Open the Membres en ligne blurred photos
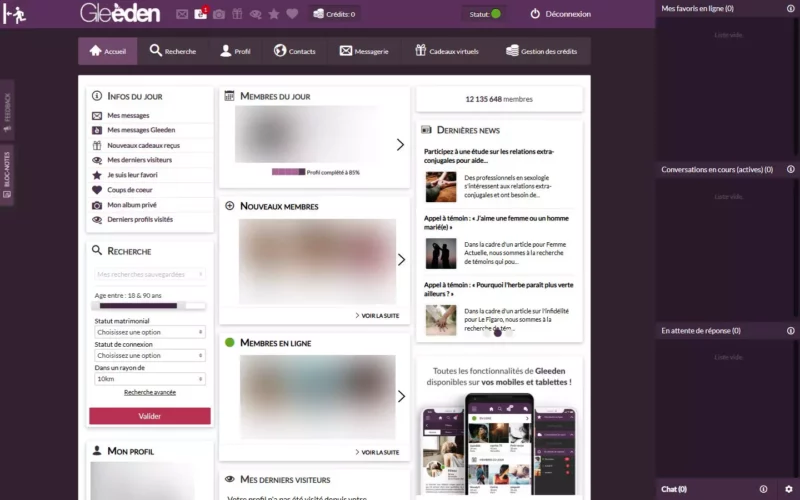Viewport: 800px width, 500px height. pyautogui.click(x=317, y=397)
